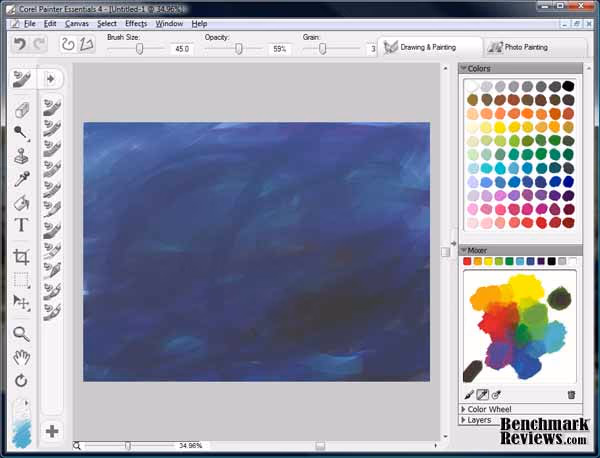Image resolution: width=600 pixels, height=458 pixels.
Task: Select the Mixer sample multiple colors tool
Action: point(496,394)
